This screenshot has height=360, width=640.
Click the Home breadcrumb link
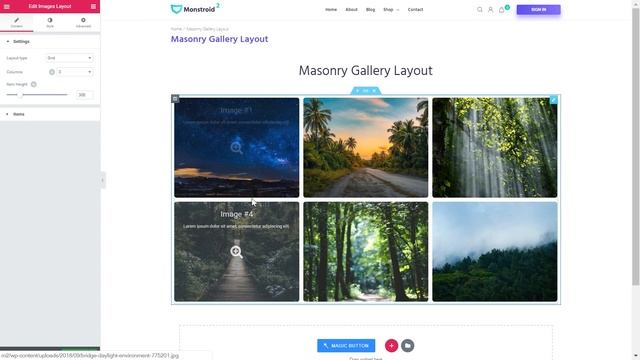click(176, 29)
